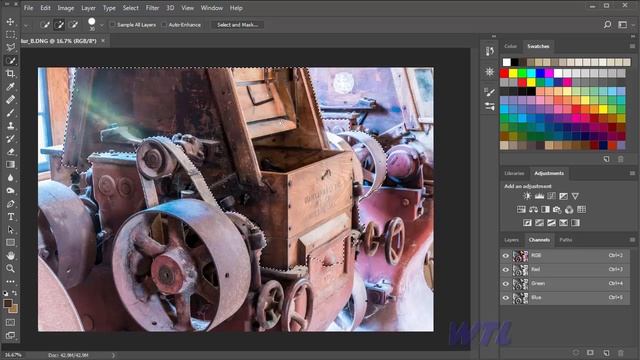Open the search magnifier in options bar
The height and width of the screenshot is (360, 640).
[x=607, y=25]
